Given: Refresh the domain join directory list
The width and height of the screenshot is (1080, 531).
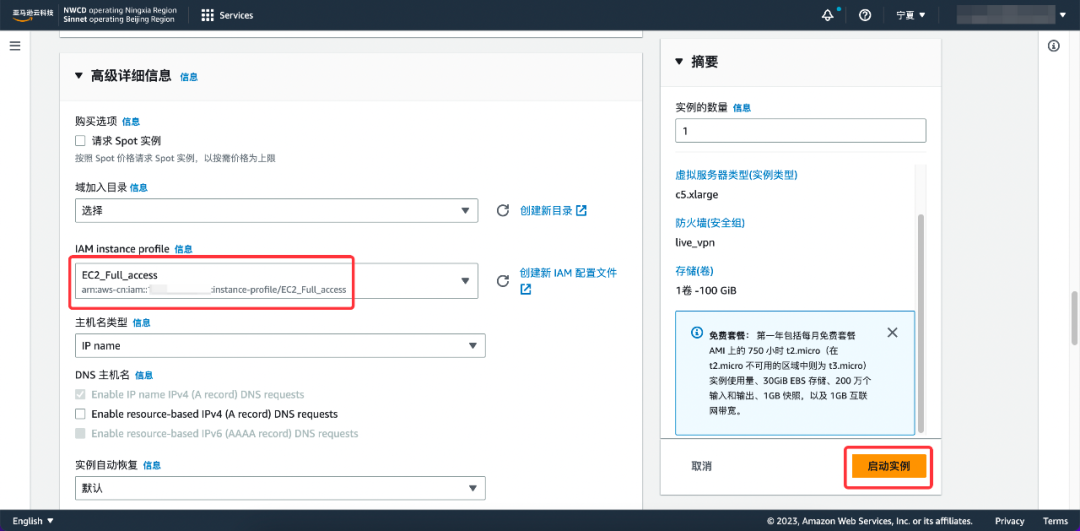Looking at the screenshot, I should coord(503,211).
